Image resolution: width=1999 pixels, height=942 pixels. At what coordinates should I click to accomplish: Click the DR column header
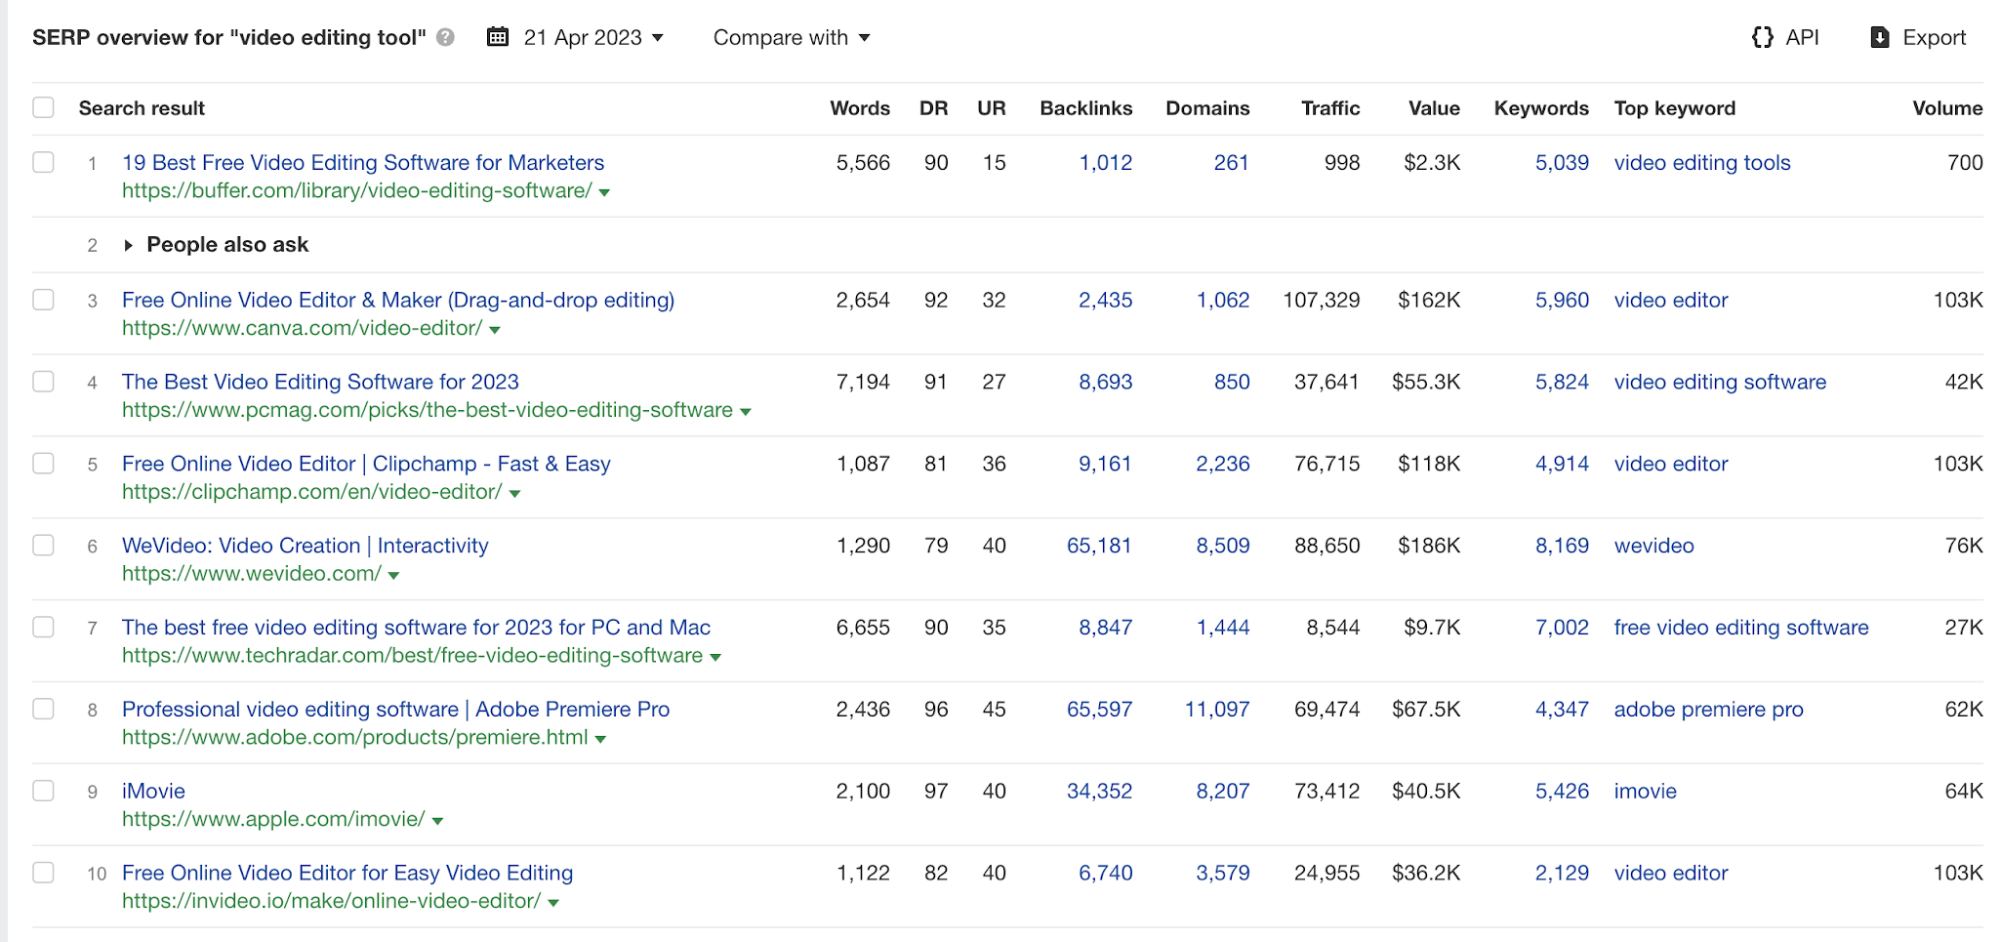coord(933,108)
